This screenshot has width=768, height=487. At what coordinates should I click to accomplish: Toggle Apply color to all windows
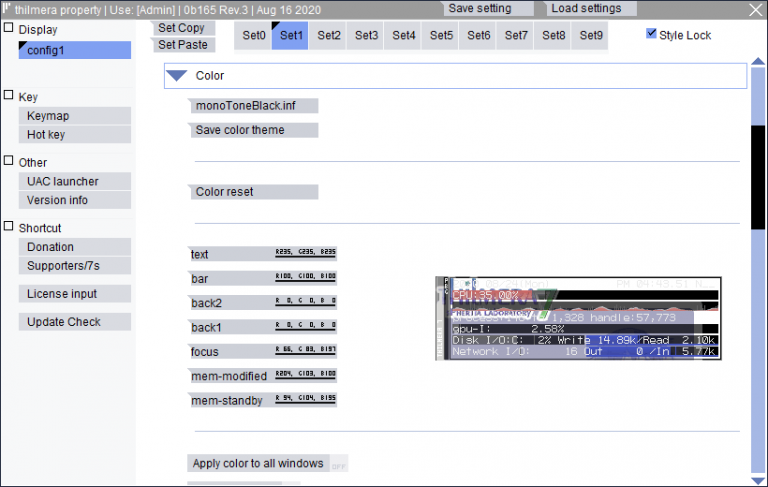pos(260,464)
